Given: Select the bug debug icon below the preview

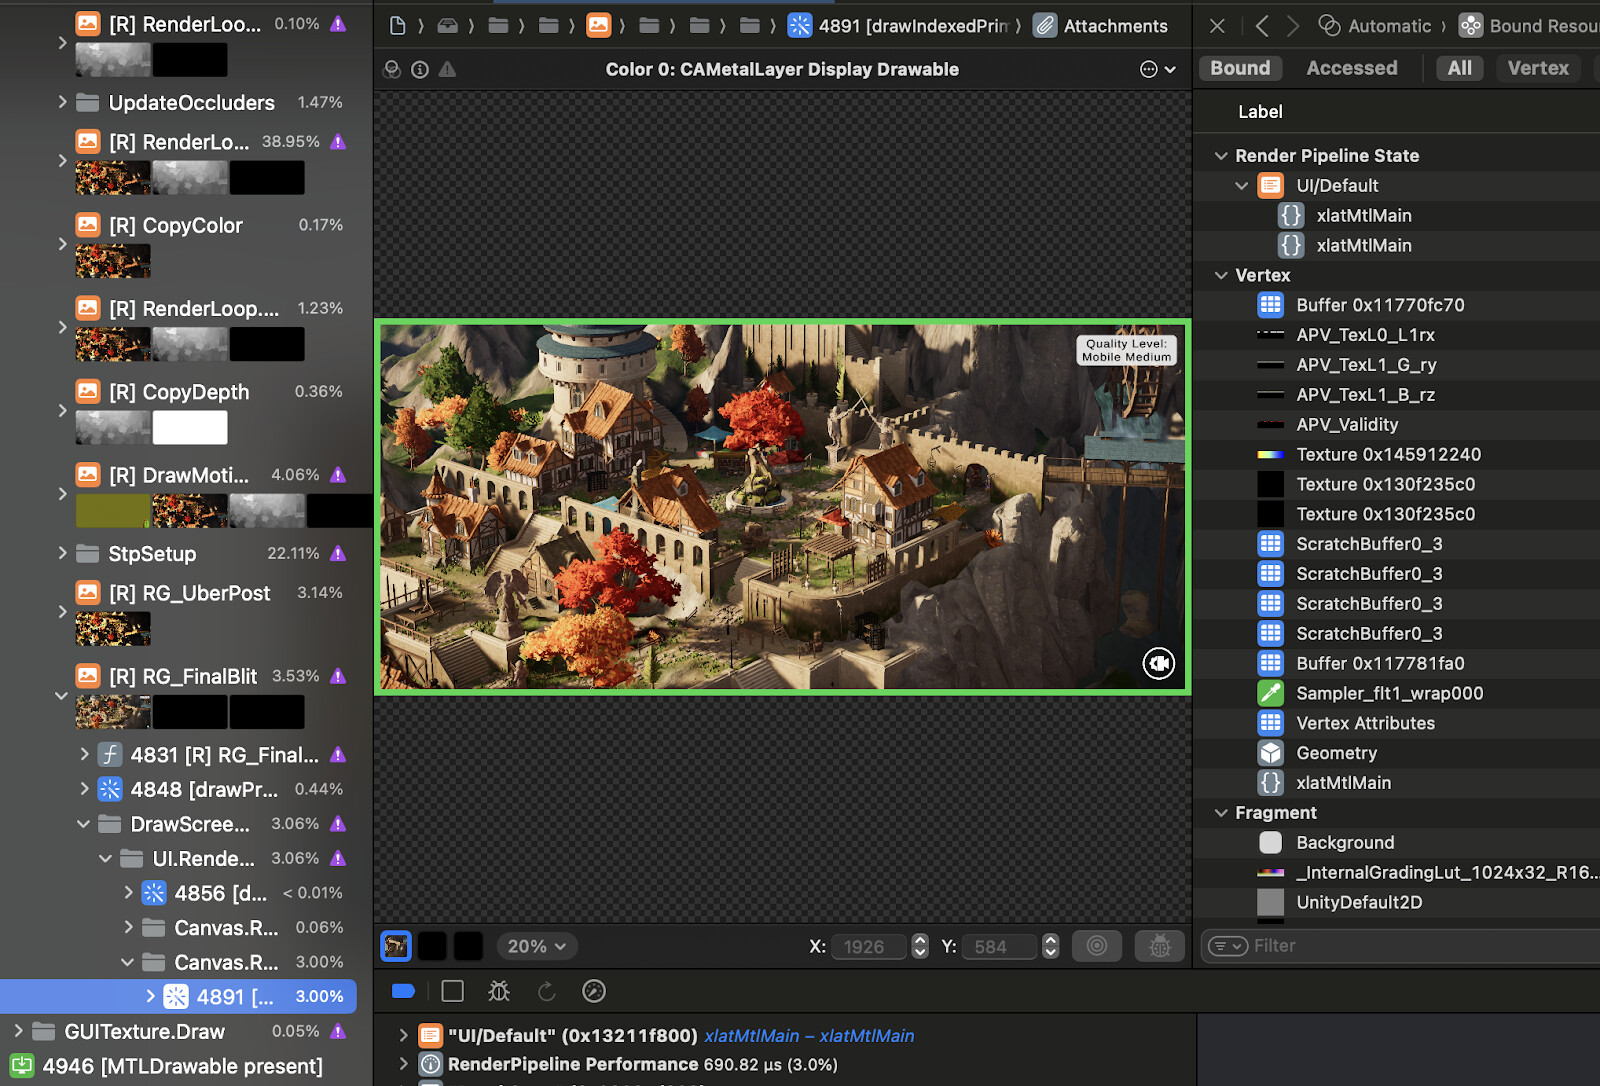Looking at the screenshot, I should [499, 991].
